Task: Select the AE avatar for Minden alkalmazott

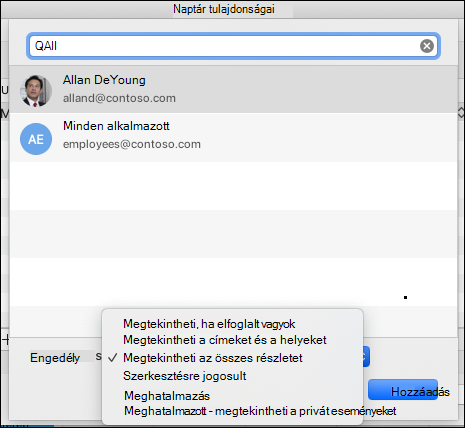Action: [36, 139]
